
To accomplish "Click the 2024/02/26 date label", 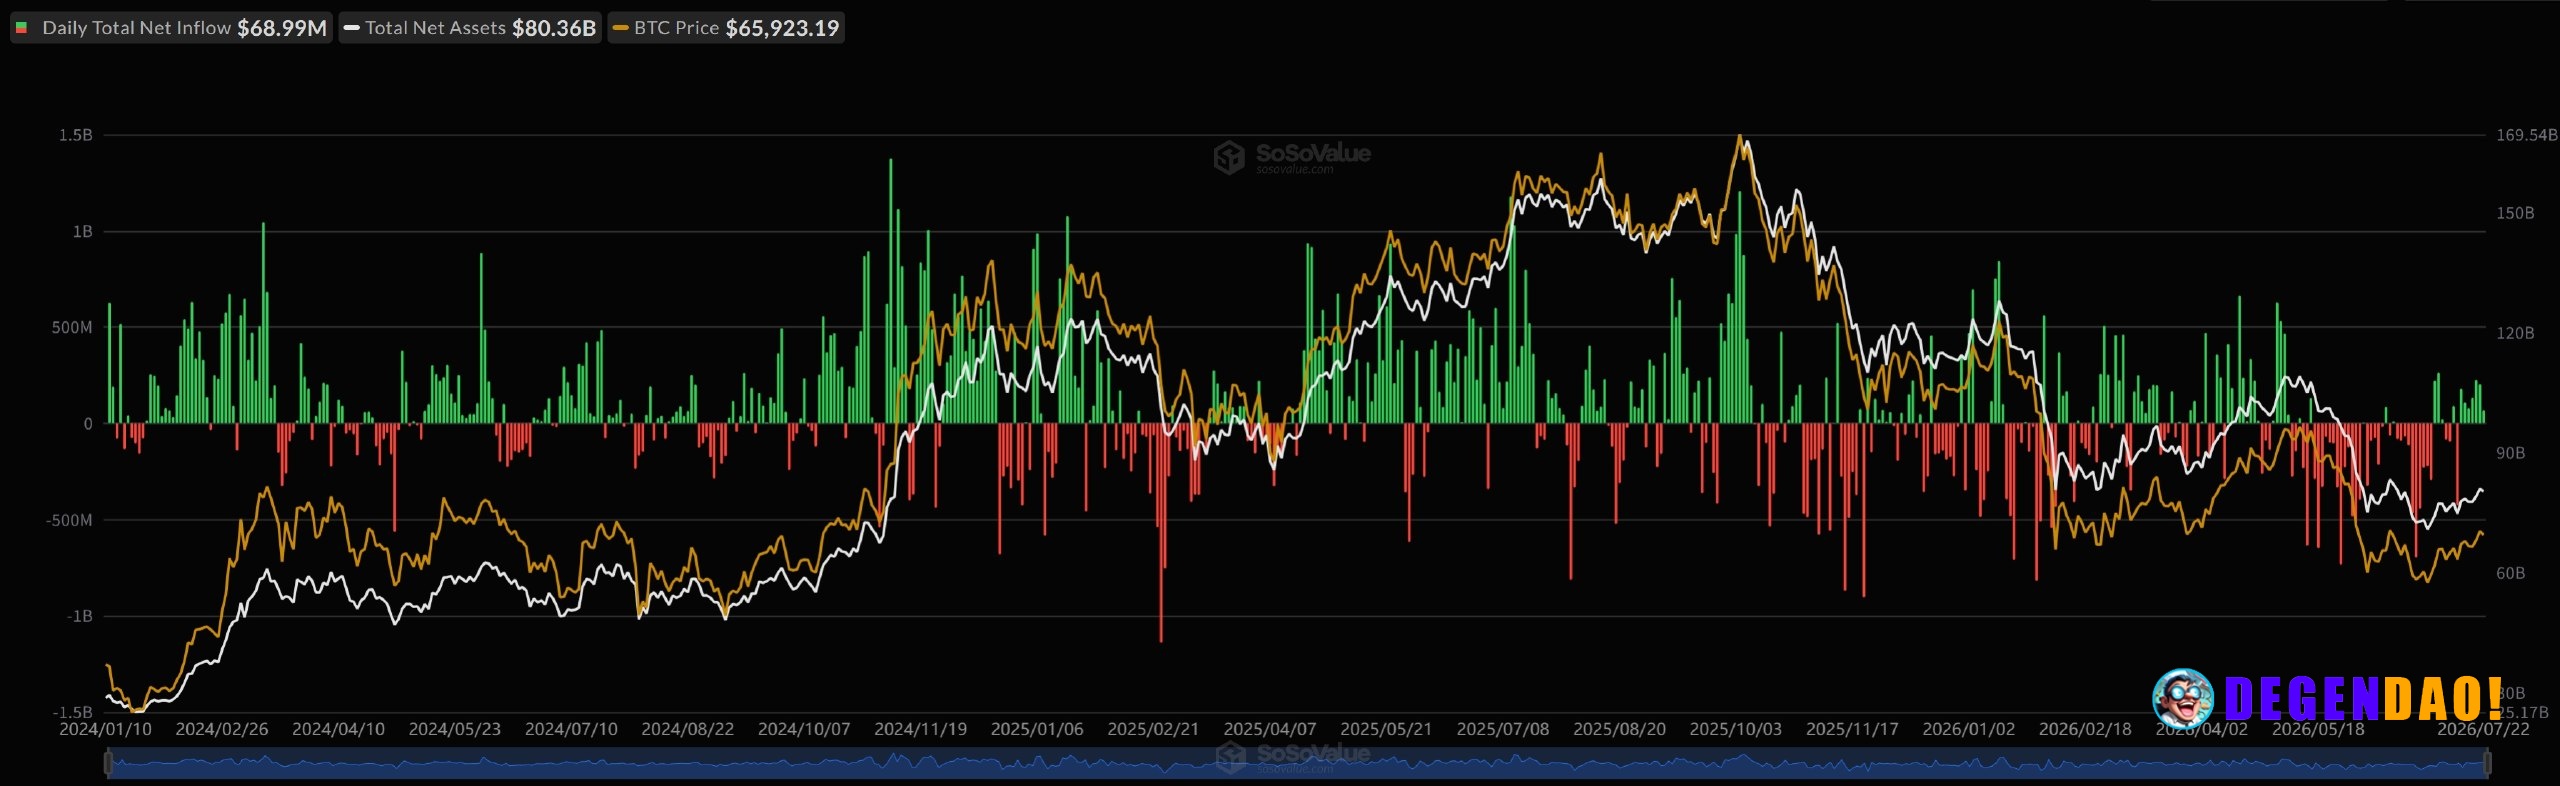I will (x=222, y=729).
